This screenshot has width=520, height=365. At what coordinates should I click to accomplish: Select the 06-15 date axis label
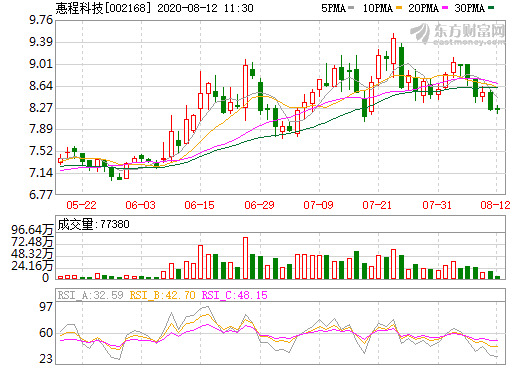tap(200, 205)
